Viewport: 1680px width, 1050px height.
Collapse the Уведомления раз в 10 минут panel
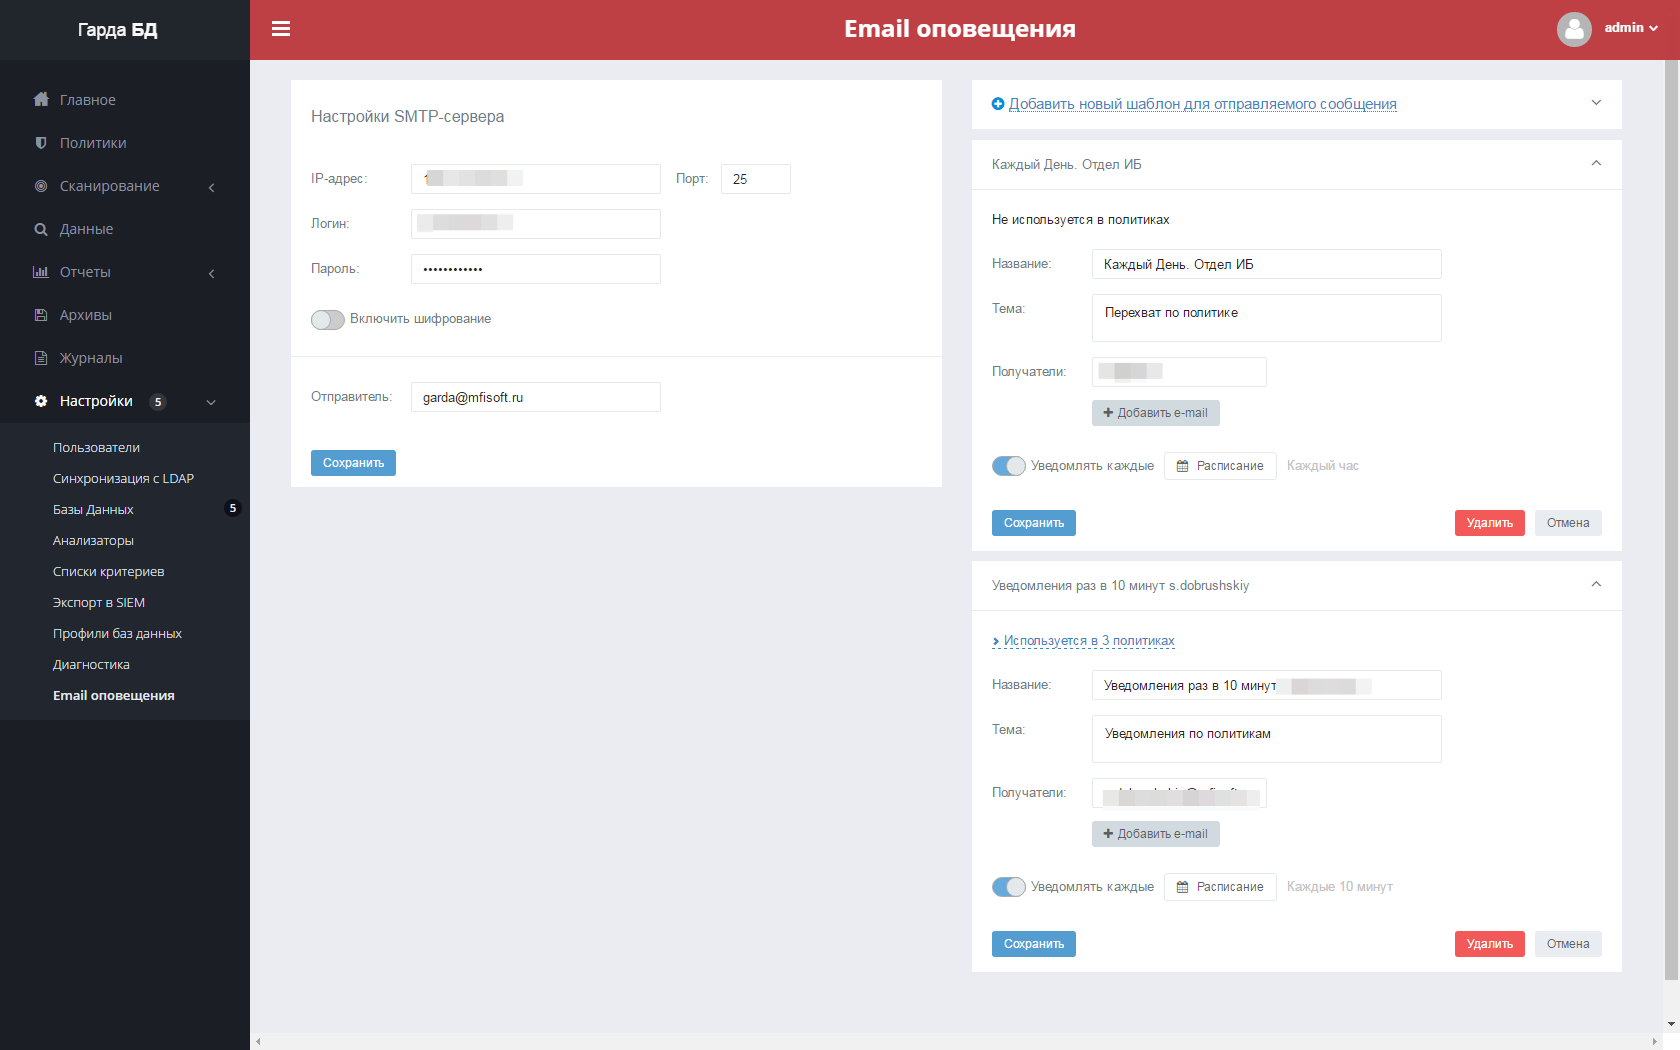[x=1596, y=584]
